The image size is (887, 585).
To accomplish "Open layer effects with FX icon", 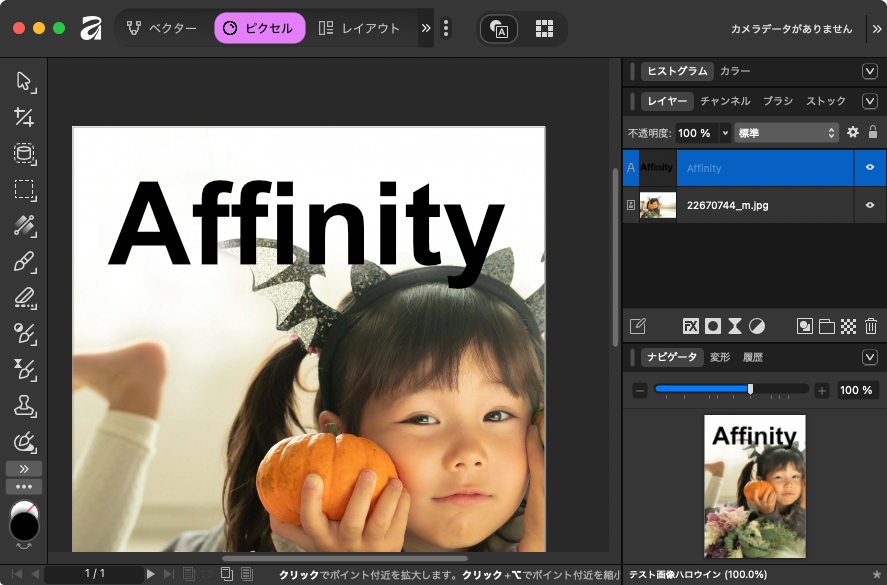I will click(x=690, y=326).
